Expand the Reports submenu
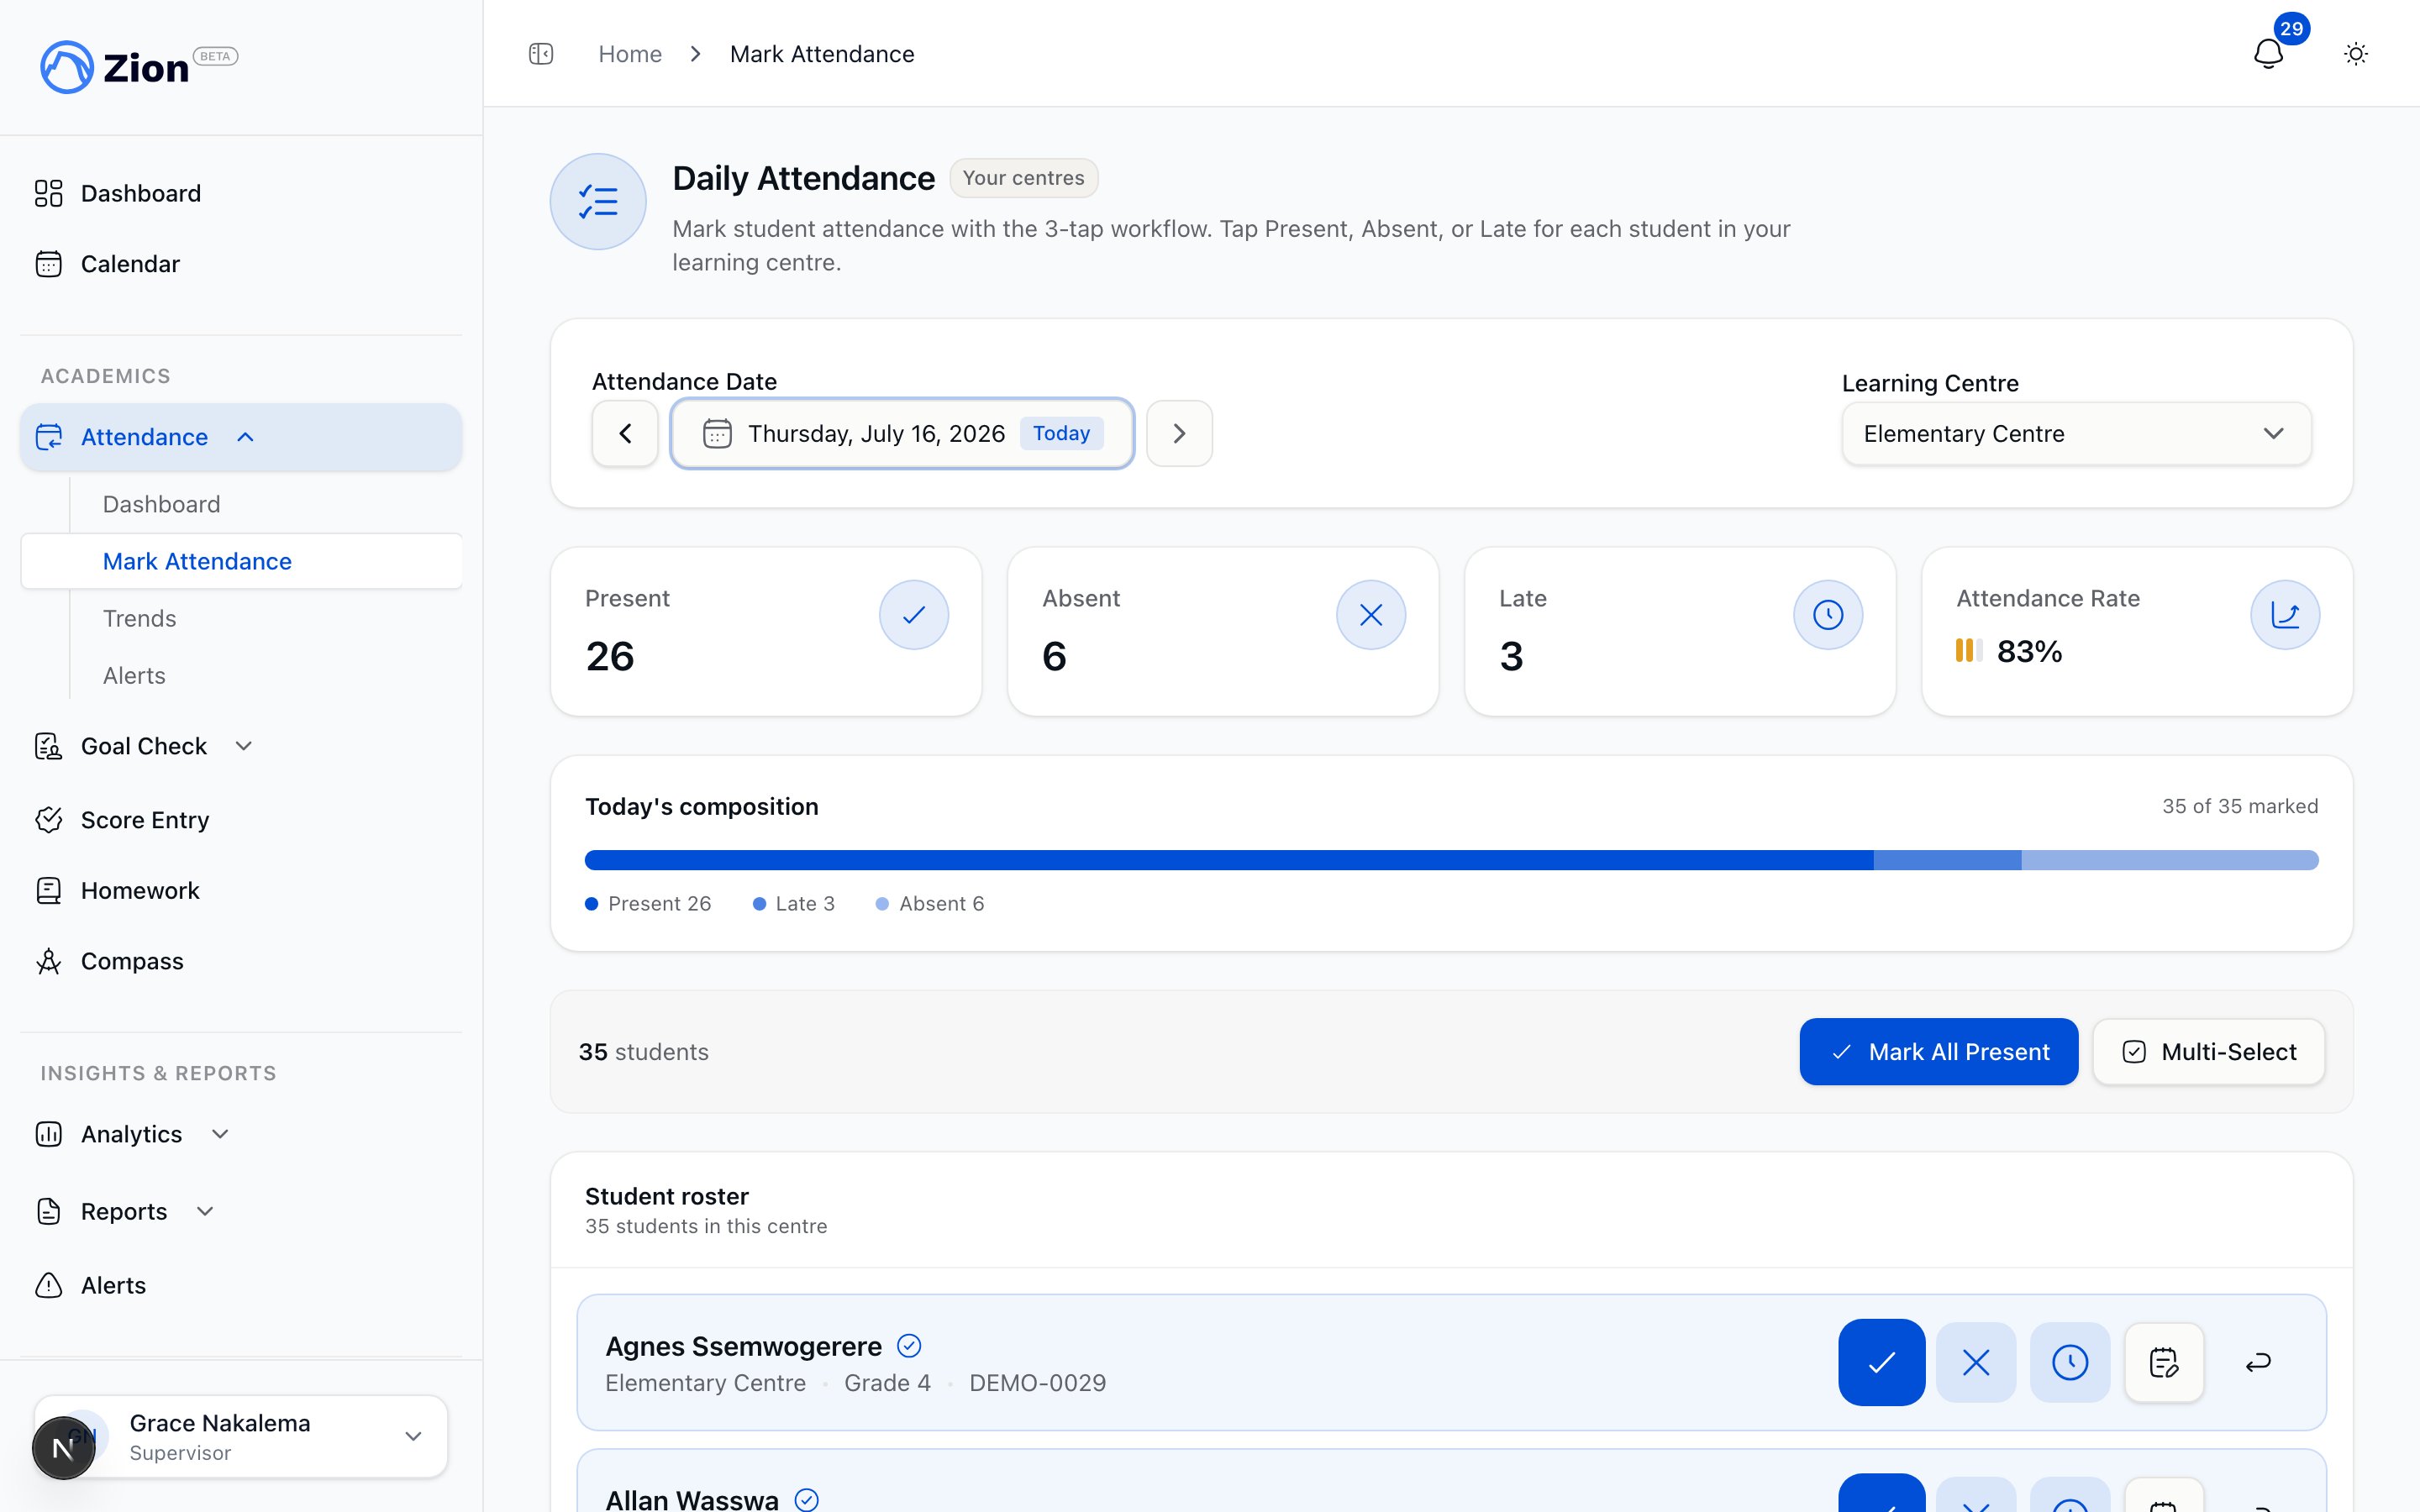This screenshot has width=2420, height=1512. click(x=205, y=1211)
